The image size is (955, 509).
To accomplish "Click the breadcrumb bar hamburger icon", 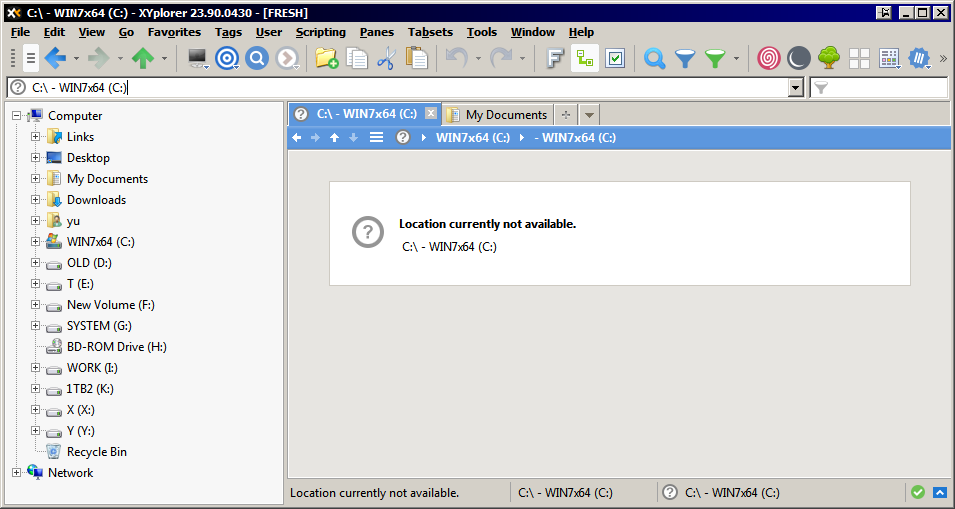I will [x=376, y=138].
